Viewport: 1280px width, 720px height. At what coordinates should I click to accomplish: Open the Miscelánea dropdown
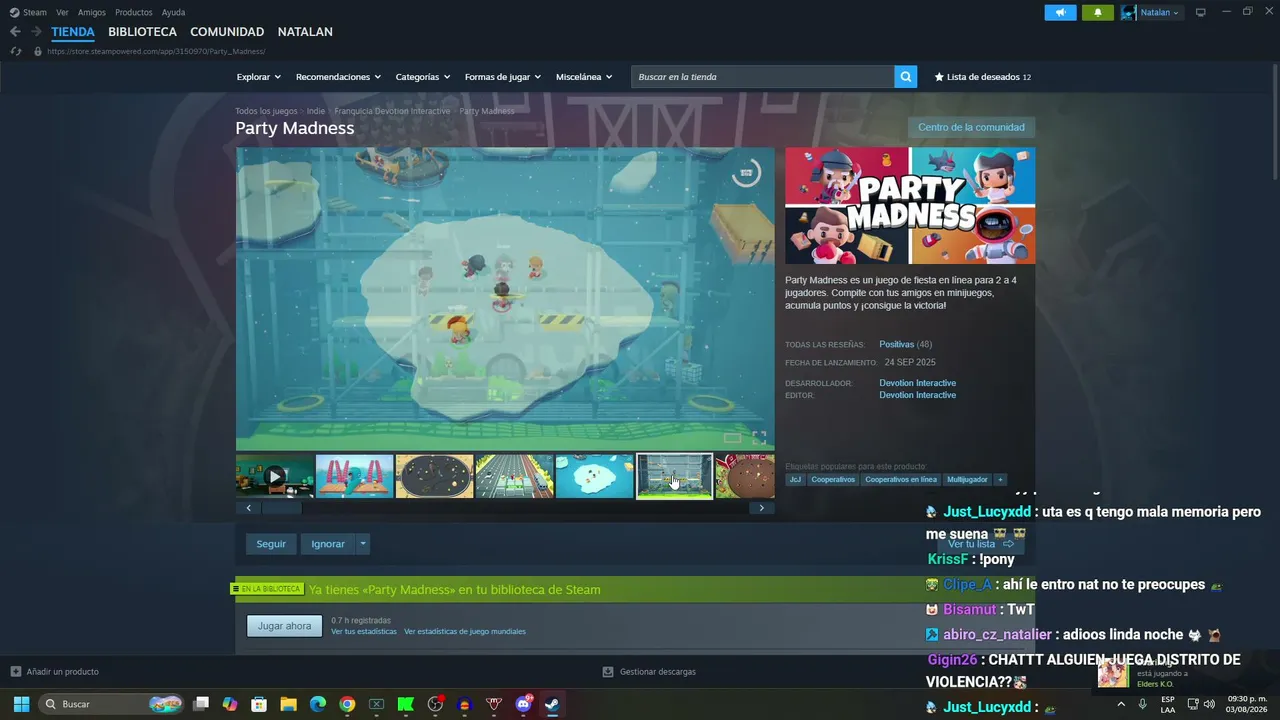(x=584, y=77)
